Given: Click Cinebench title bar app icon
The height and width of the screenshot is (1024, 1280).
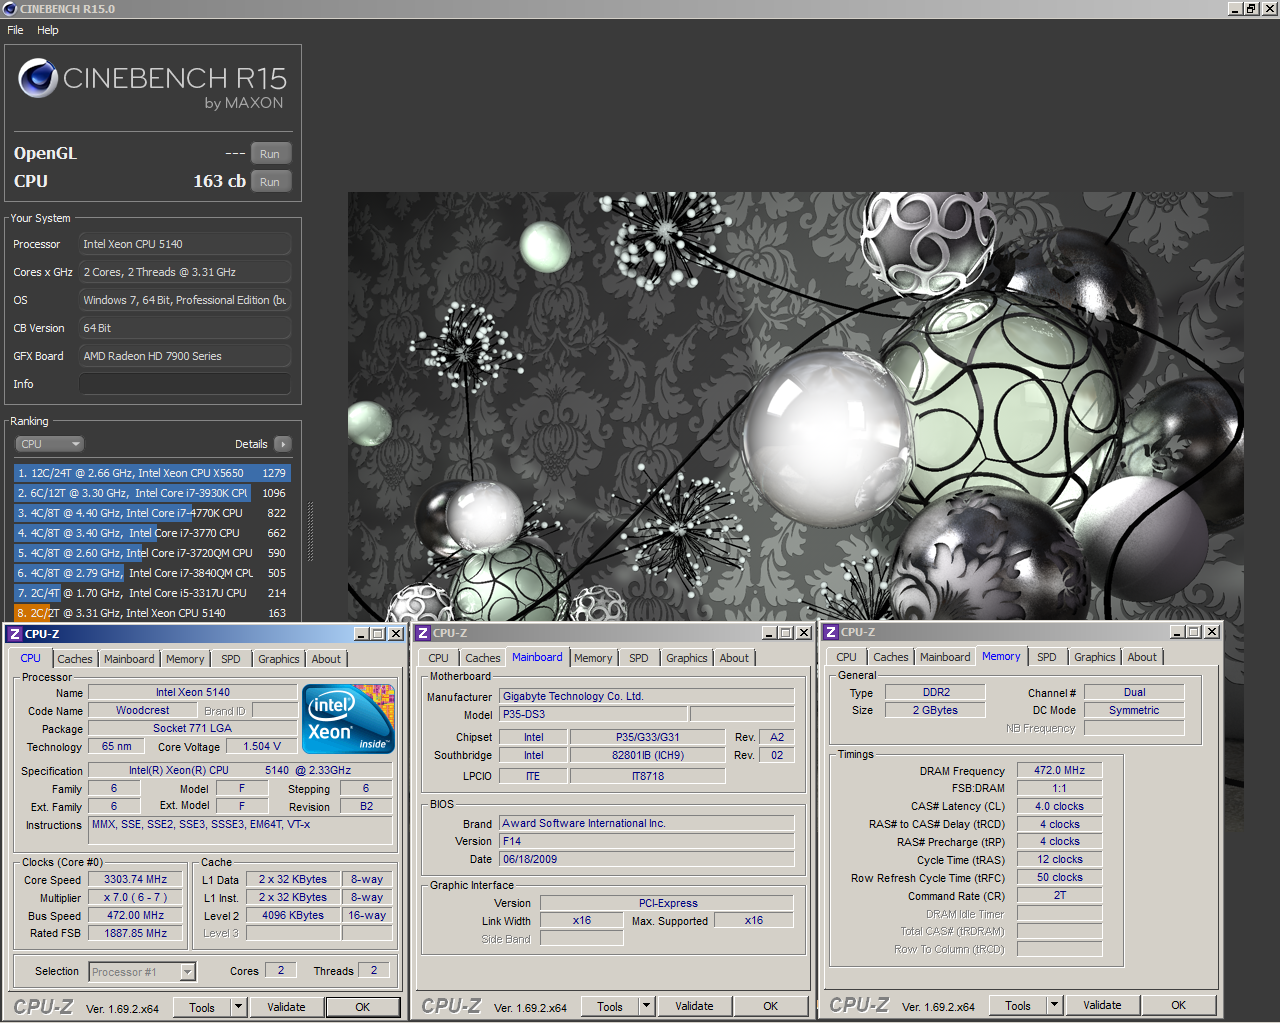Looking at the screenshot, I should coord(10,9).
